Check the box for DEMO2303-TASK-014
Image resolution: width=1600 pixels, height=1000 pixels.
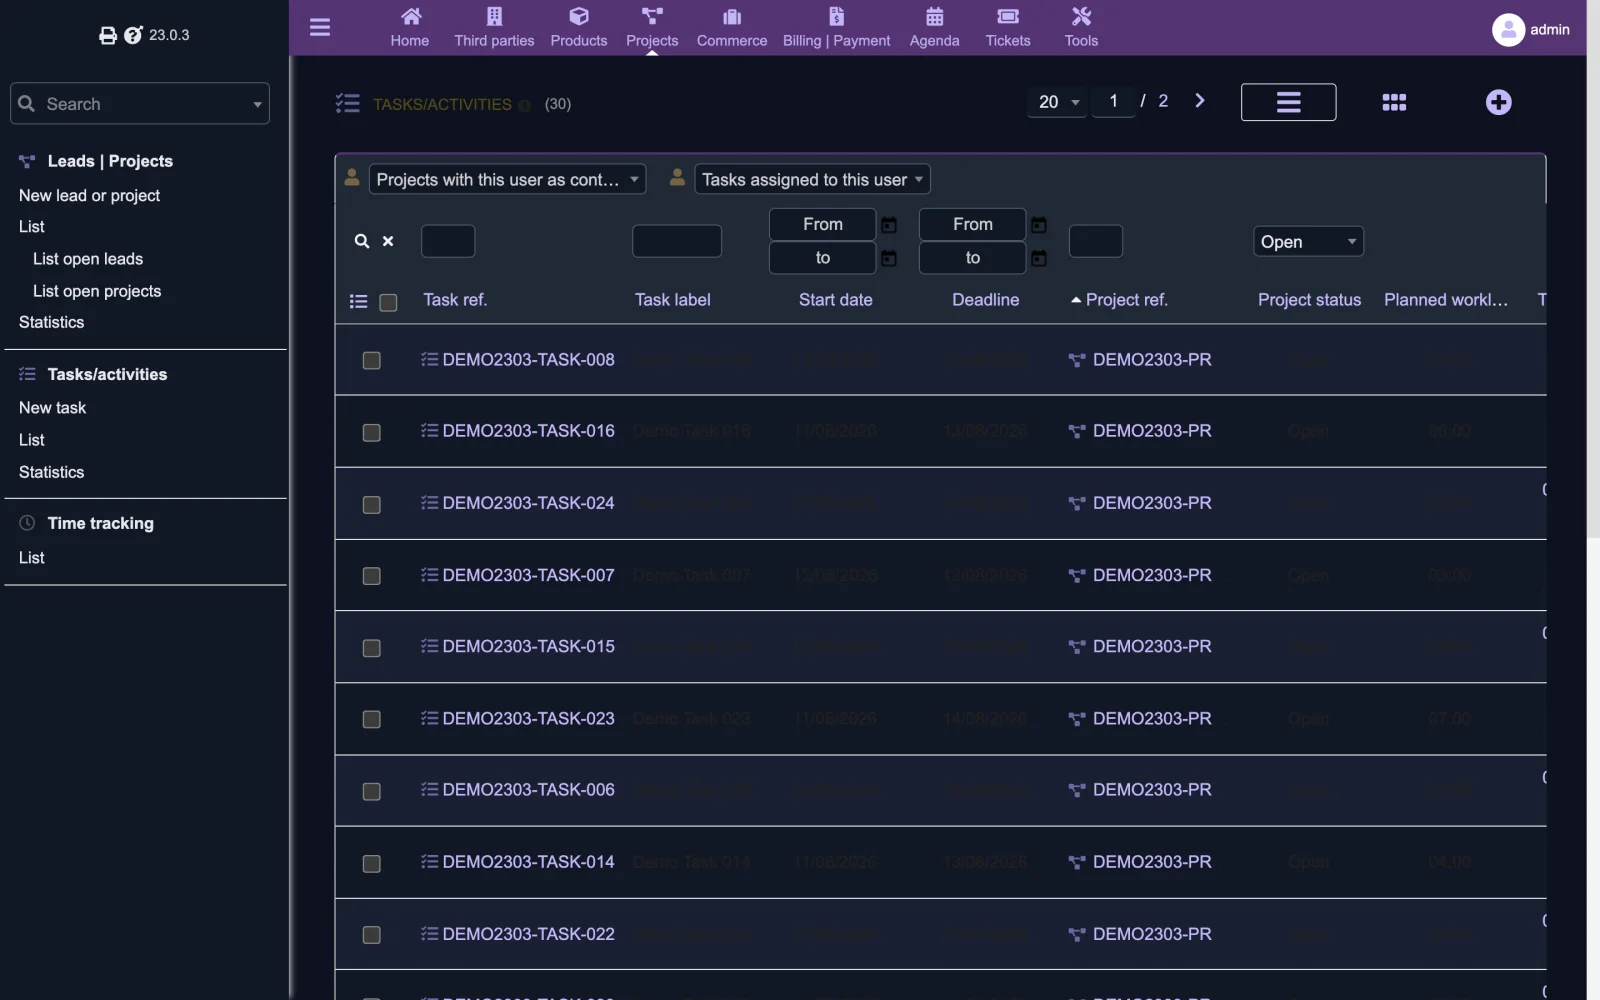pyautogui.click(x=371, y=863)
